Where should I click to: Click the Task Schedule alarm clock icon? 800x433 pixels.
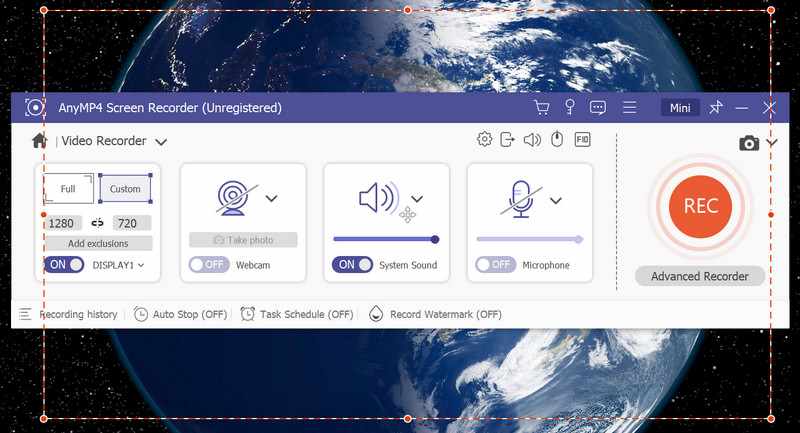coord(247,314)
